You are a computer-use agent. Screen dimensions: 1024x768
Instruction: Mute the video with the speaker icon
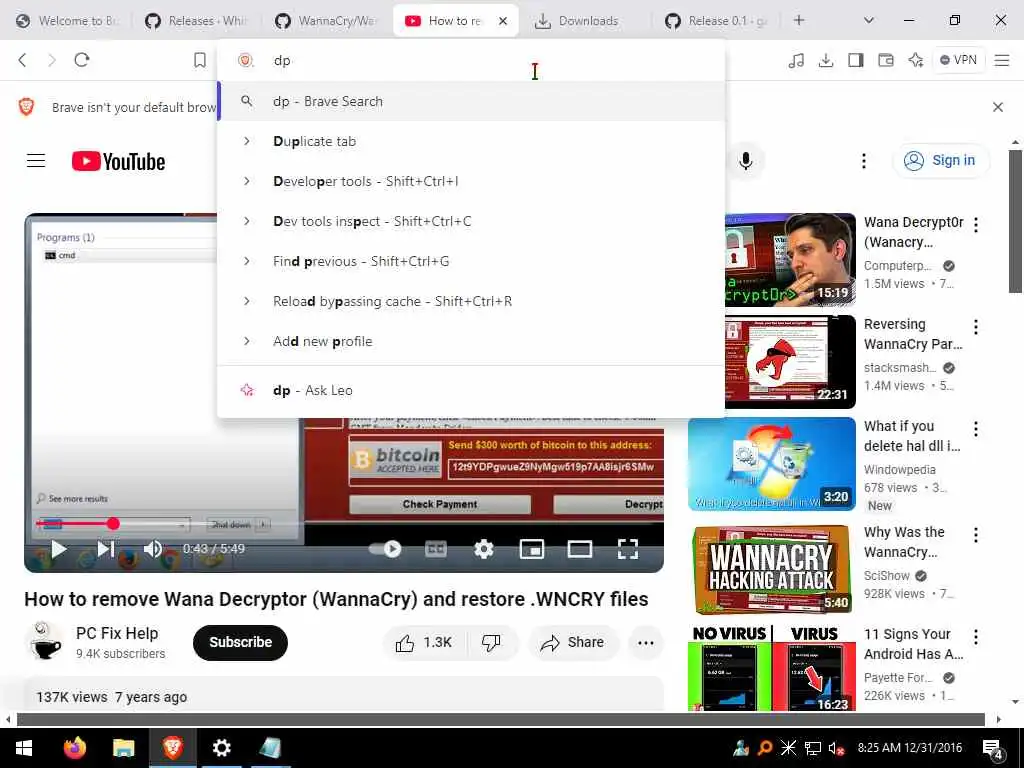coord(153,549)
